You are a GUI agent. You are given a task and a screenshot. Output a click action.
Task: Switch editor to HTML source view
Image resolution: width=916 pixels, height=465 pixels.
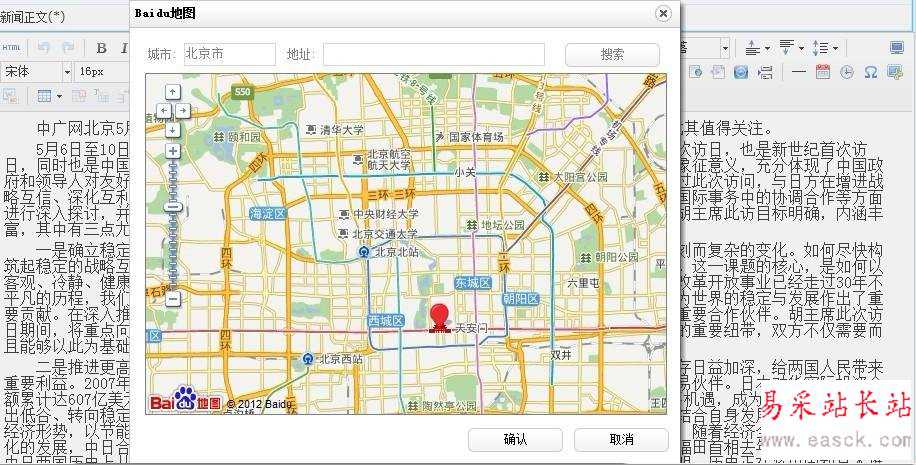click(12, 48)
